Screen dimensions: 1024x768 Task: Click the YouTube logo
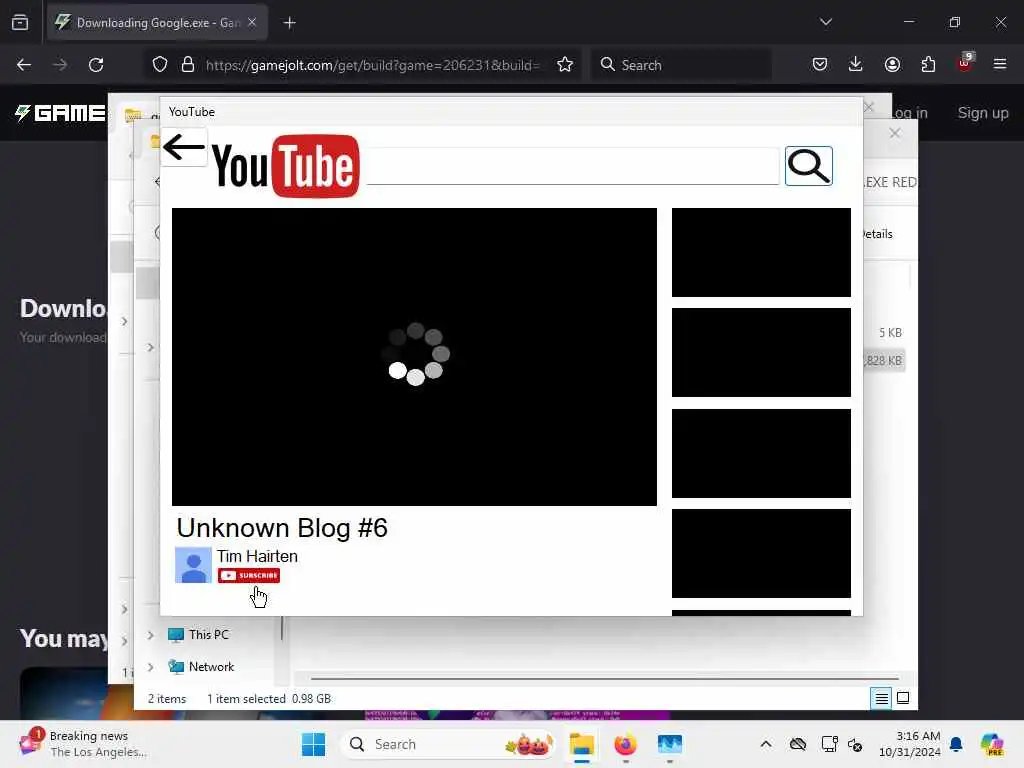click(x=285, y=166)
